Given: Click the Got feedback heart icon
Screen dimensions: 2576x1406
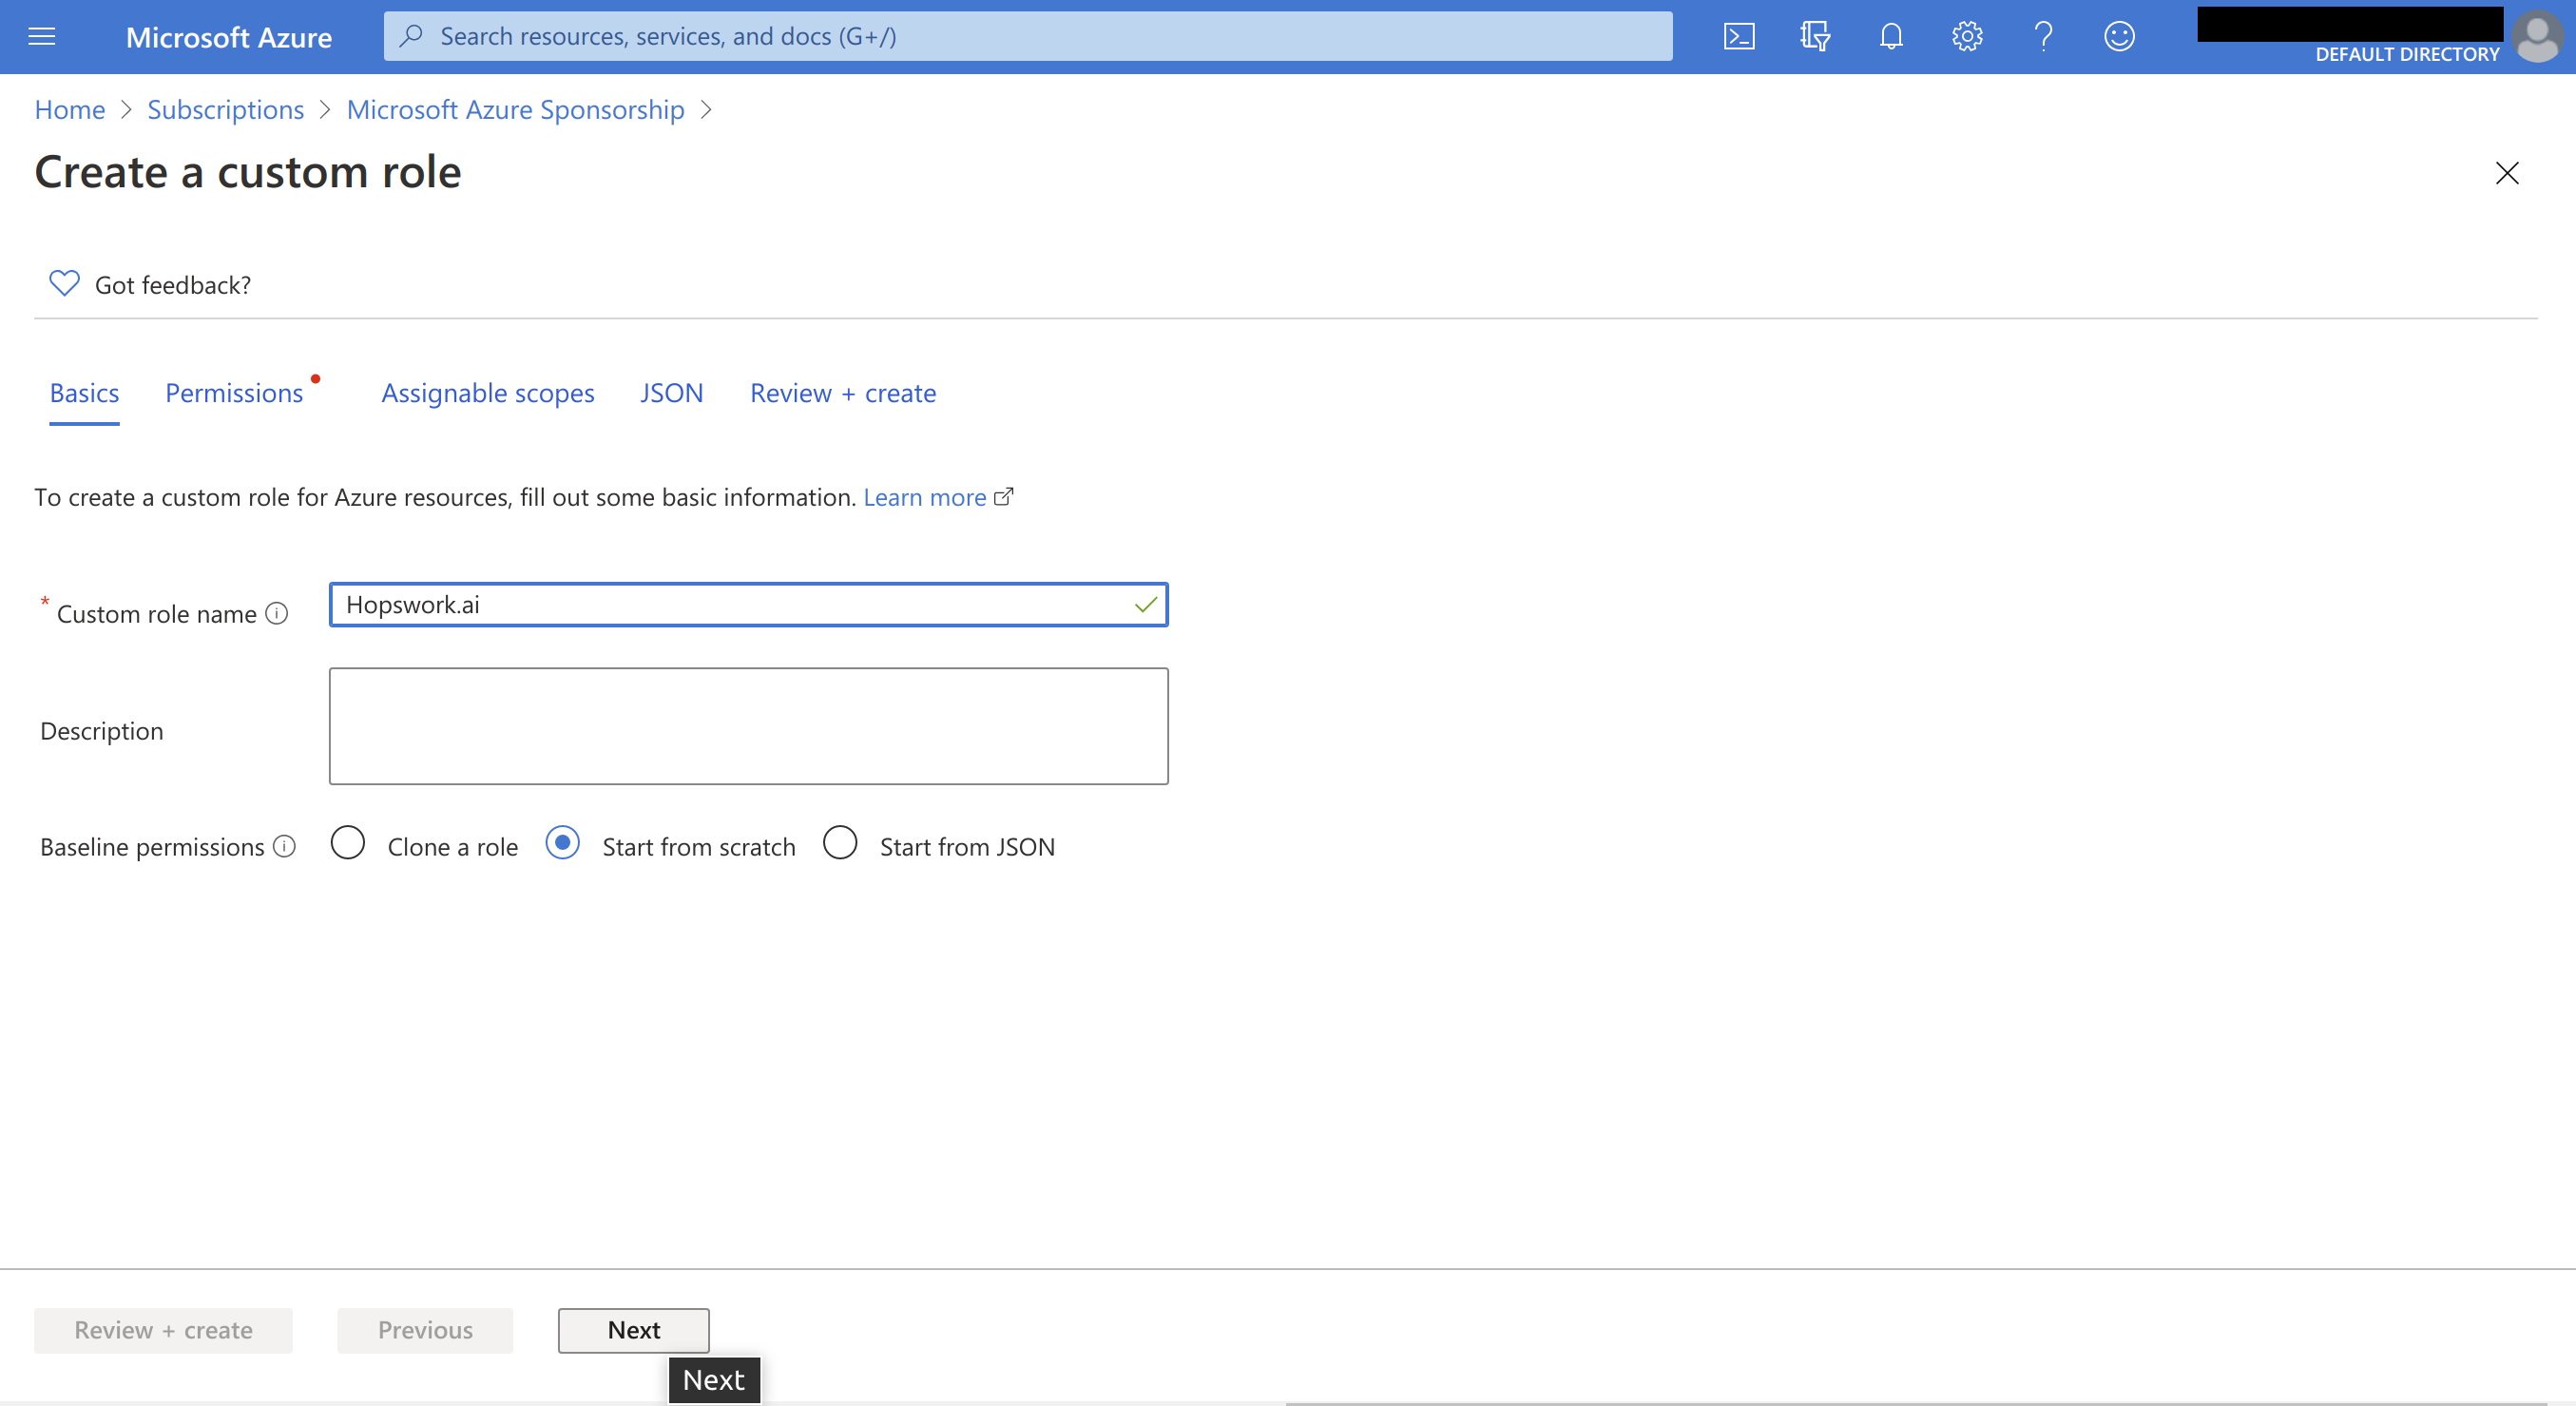Looking at the screenshot, I should (64, 284).
